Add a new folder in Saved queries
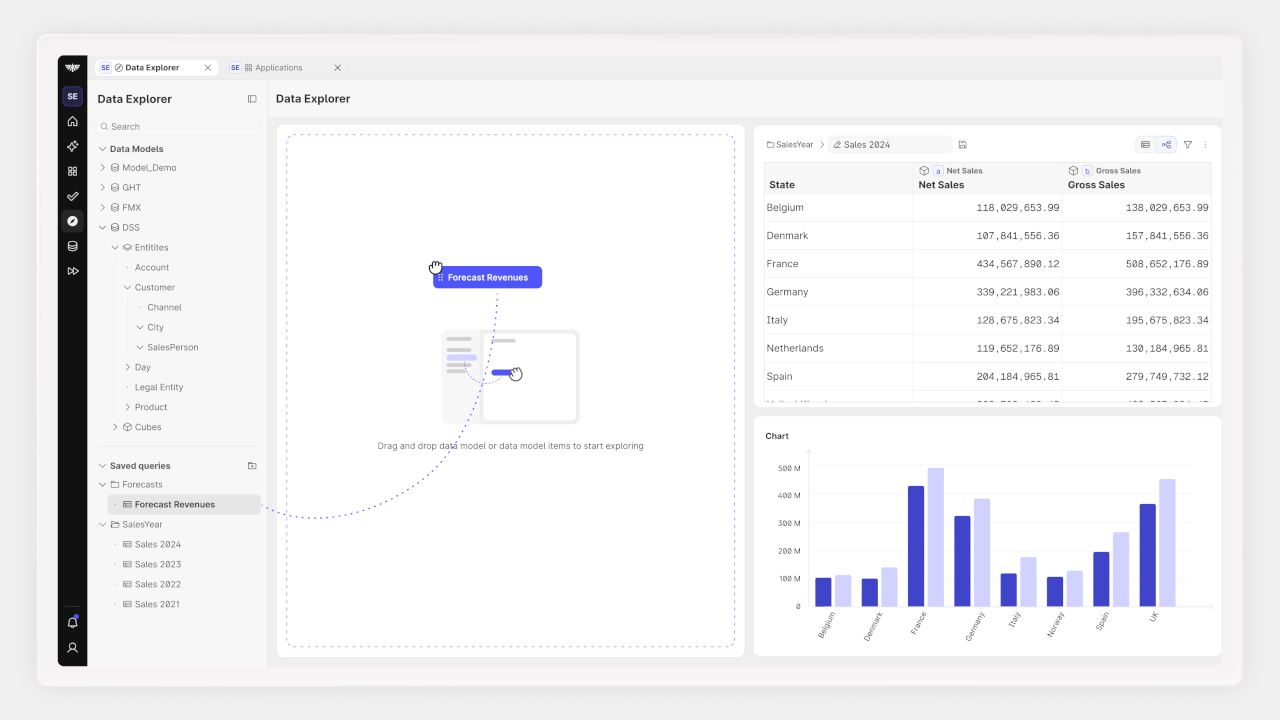Image resolution: width=1280 pixels, height=720 pixels. click(252, 466)
